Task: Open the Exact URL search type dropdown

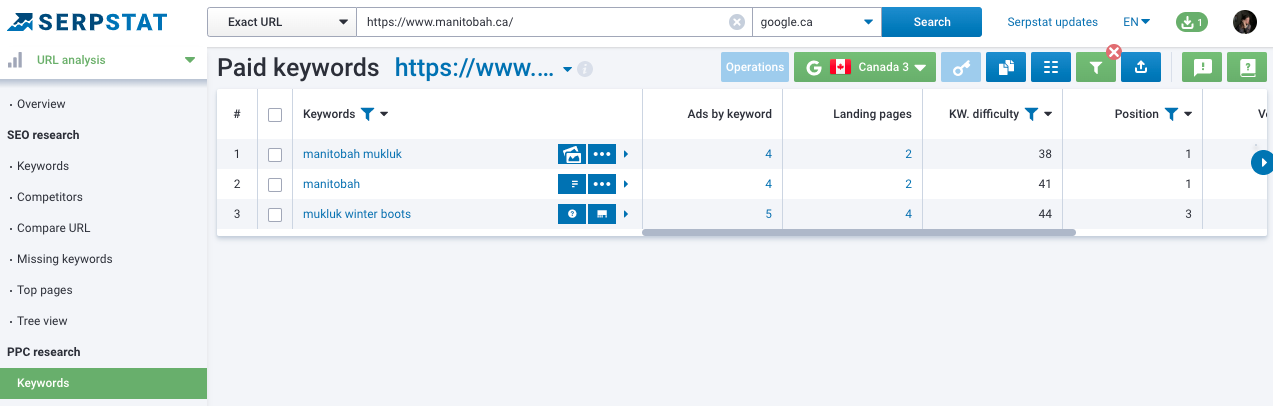Action: pyautogui.click(x=282, y=22)
